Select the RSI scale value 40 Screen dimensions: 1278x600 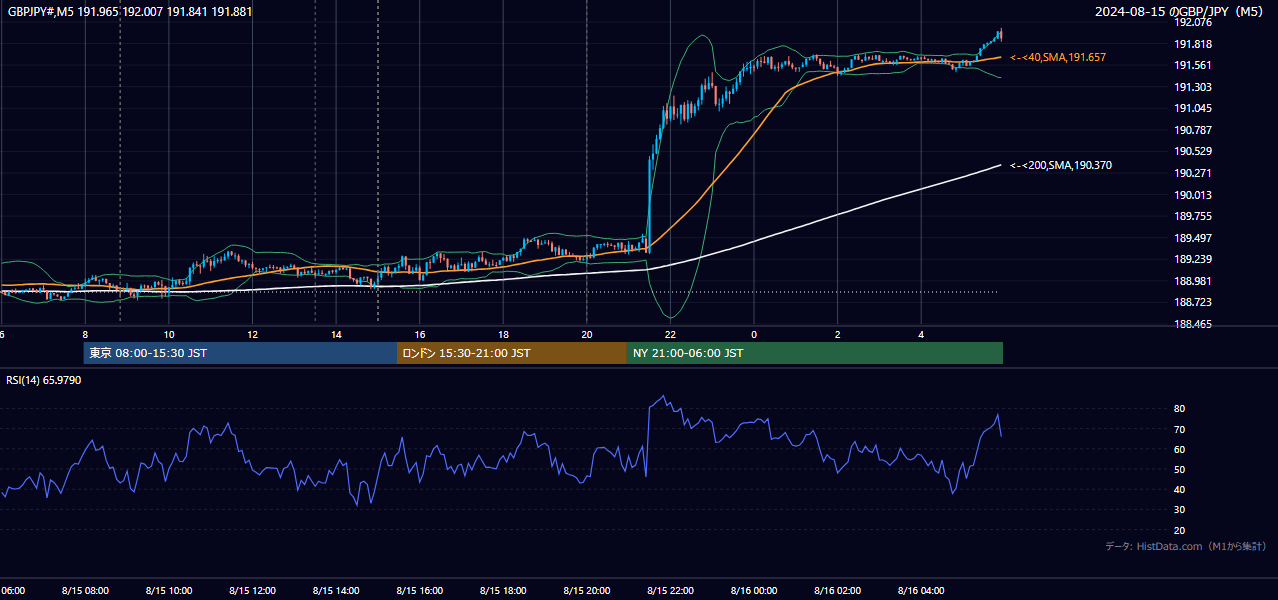[1180, 489]
